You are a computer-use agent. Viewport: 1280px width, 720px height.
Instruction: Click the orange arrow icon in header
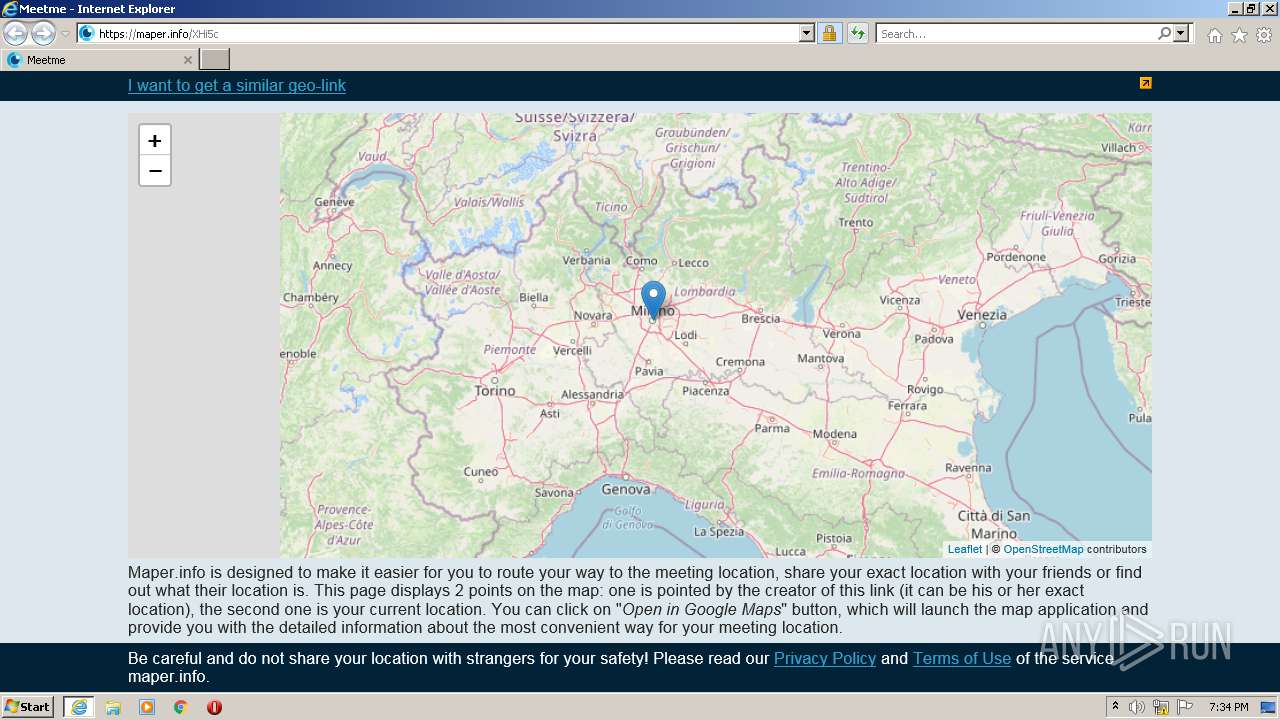coord(1146,83)
